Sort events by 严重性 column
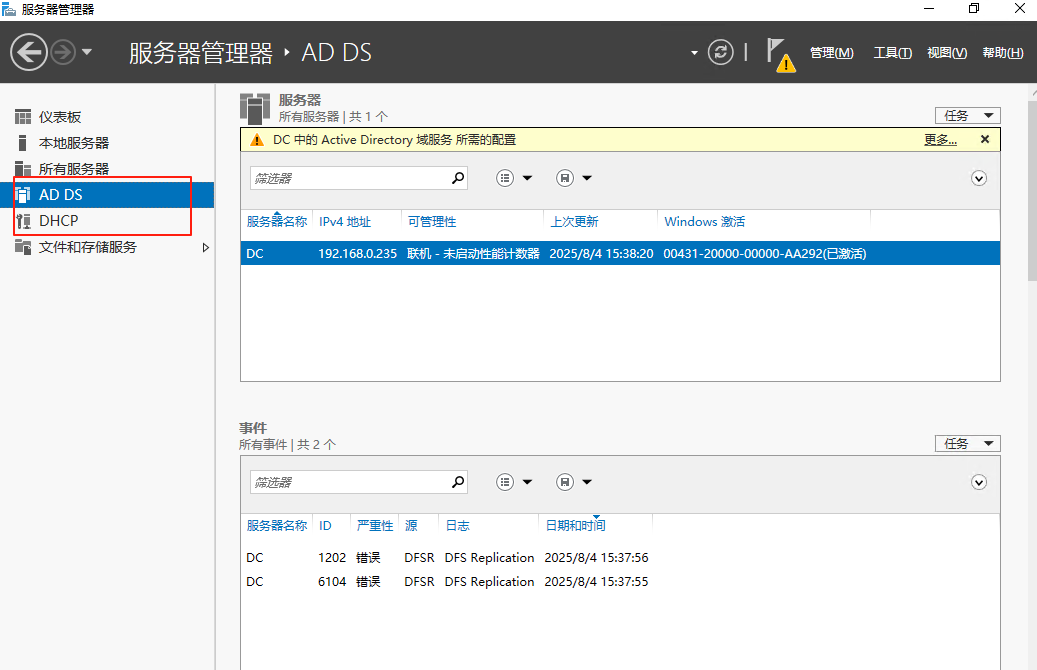 [374, 526]
